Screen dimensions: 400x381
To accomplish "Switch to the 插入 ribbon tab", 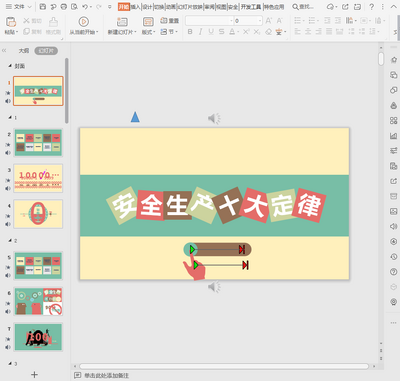I will point(135,7).
